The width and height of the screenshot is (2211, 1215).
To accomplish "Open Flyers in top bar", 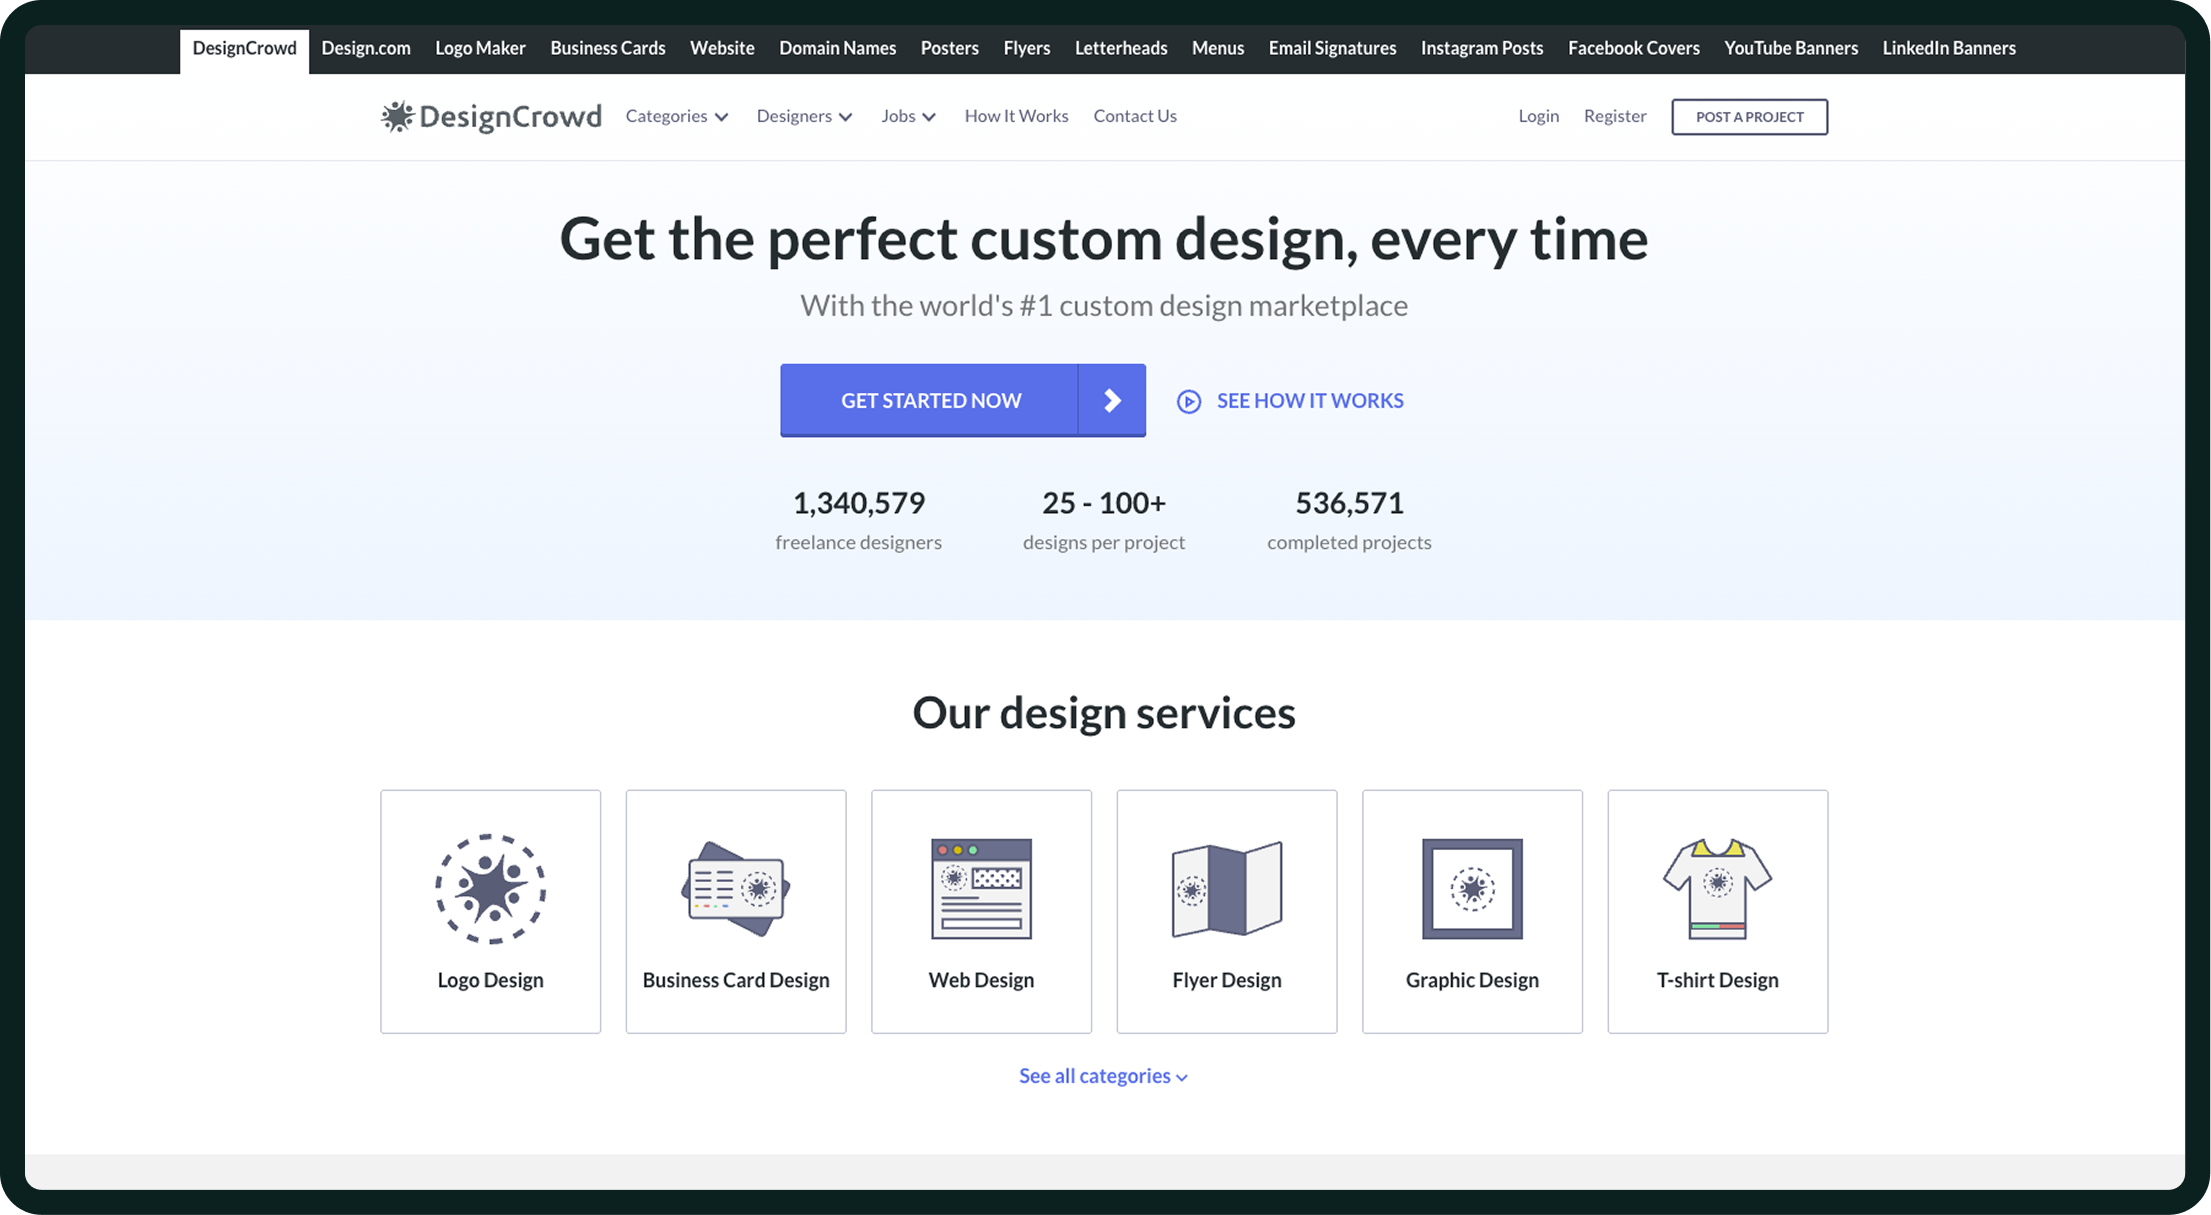I will (1027, 48).
